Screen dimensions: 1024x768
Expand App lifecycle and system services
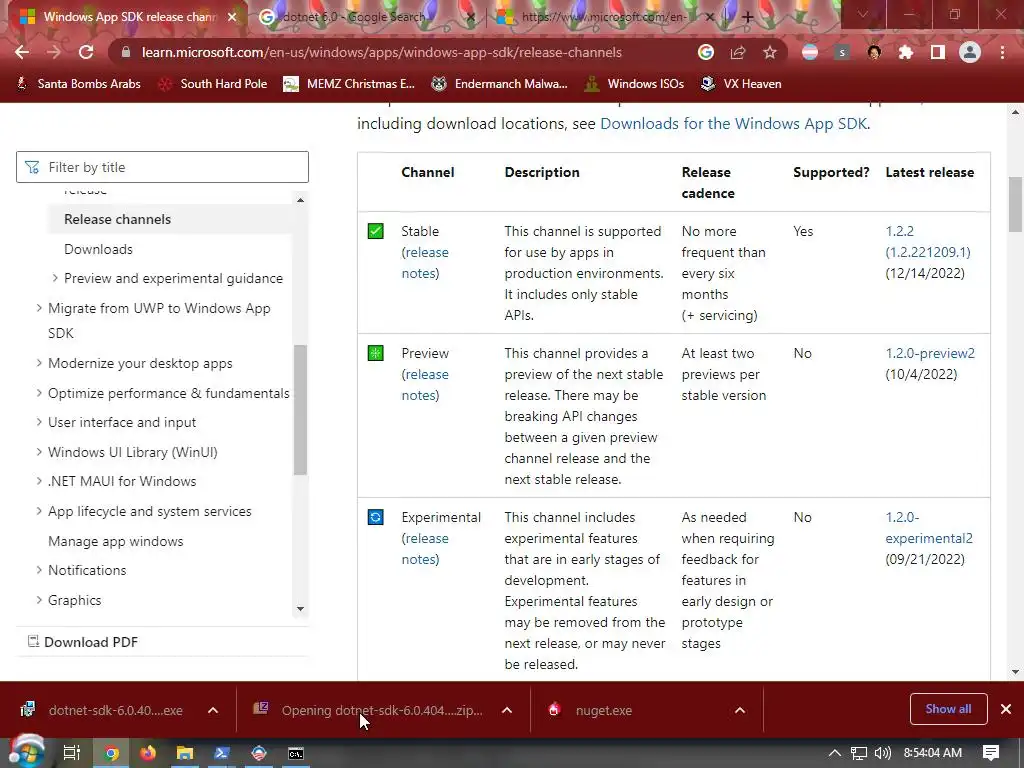point(39,511)
